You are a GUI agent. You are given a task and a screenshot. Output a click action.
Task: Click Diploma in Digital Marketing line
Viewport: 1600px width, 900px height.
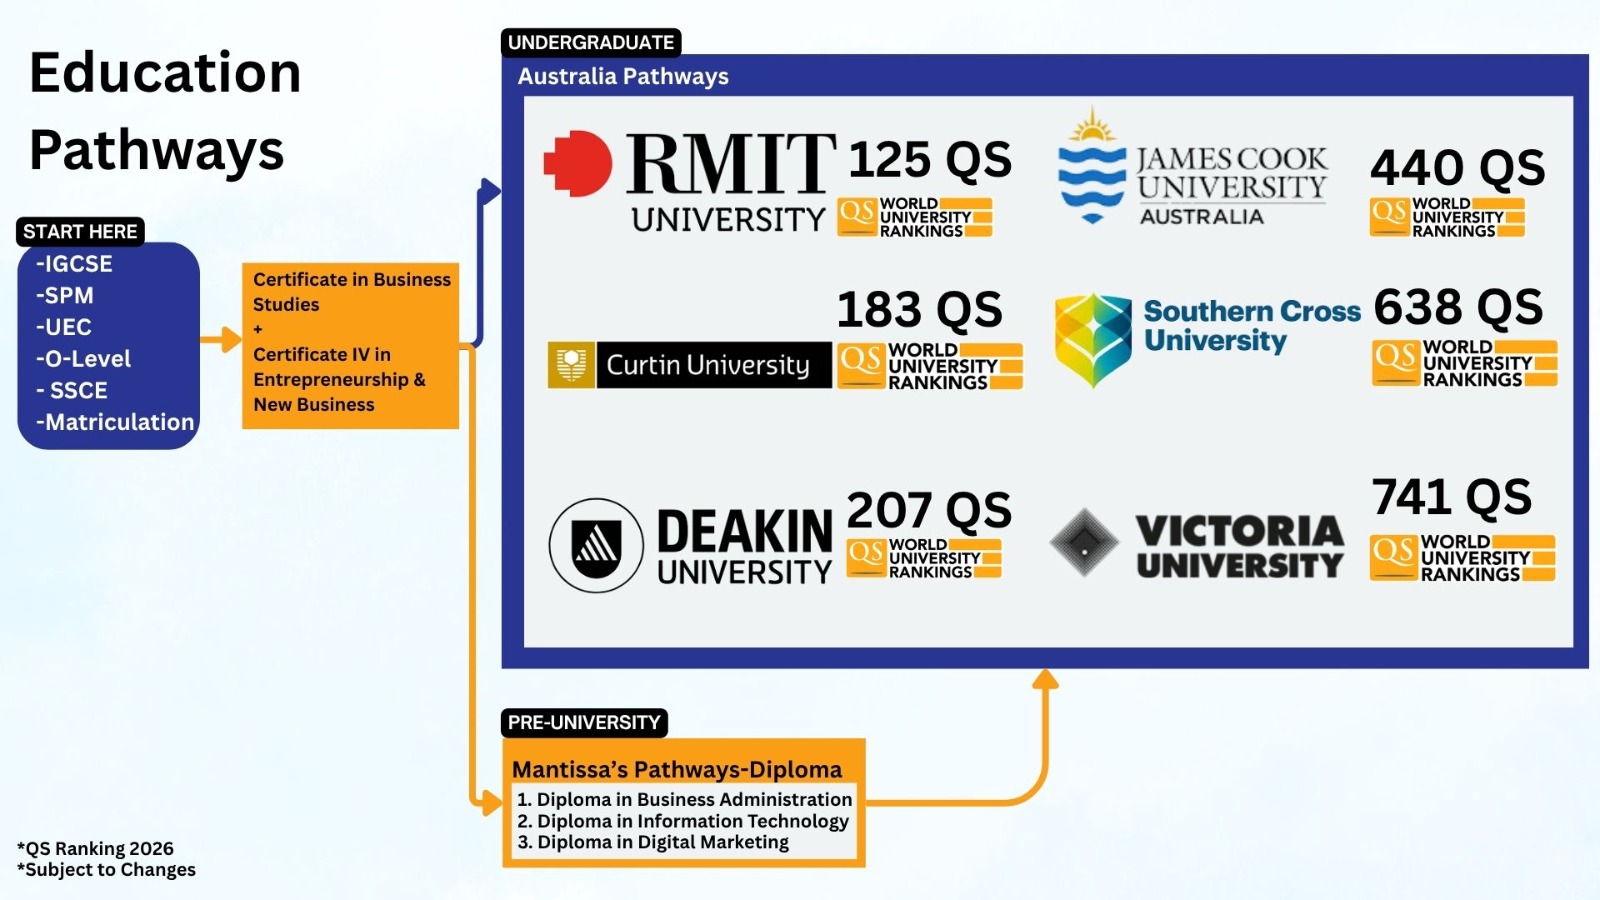point(653,842)
